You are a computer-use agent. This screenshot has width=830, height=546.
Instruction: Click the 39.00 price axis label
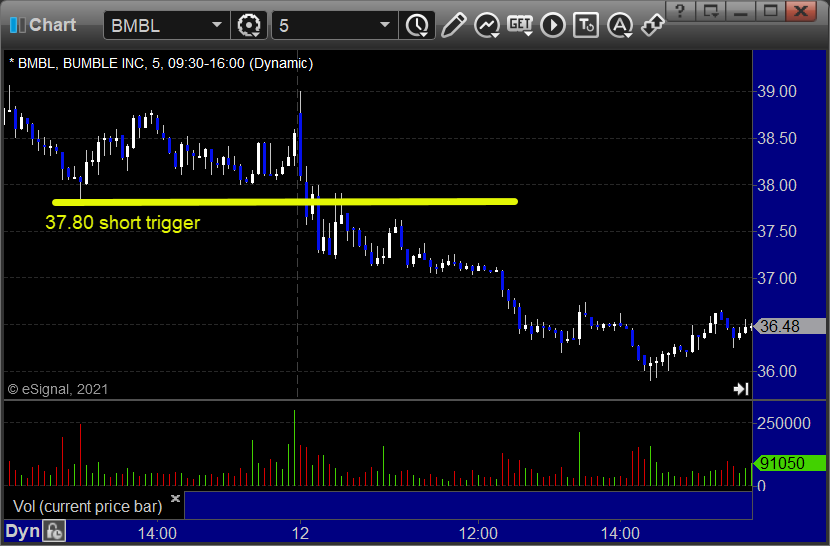click(777, 92)
